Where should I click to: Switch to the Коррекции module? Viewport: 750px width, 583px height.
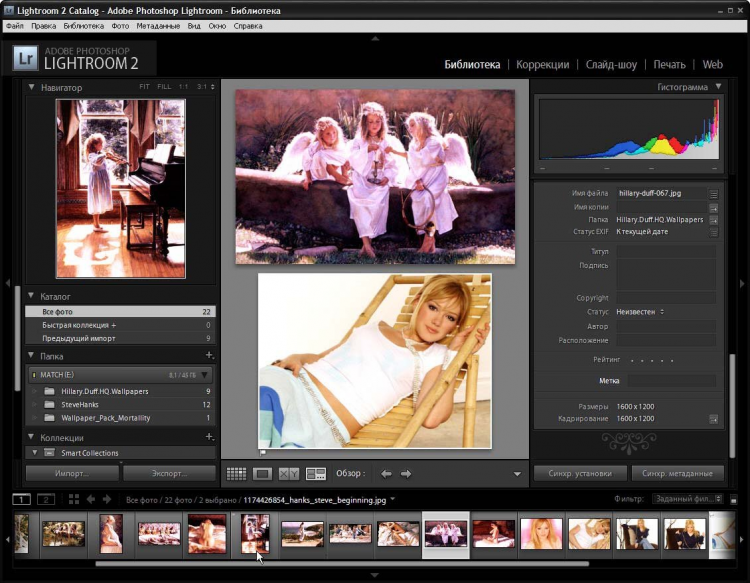tap(542, 64)
